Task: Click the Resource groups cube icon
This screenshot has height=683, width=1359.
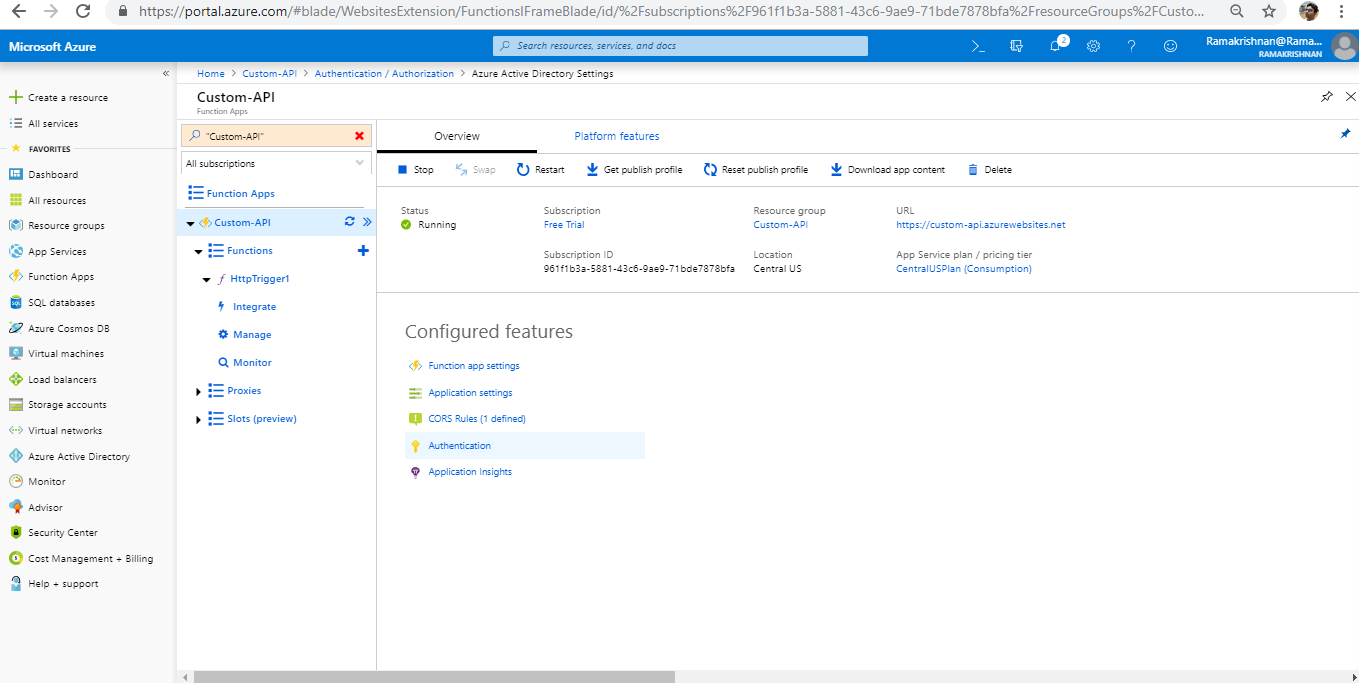Action: tap(16, 225)
